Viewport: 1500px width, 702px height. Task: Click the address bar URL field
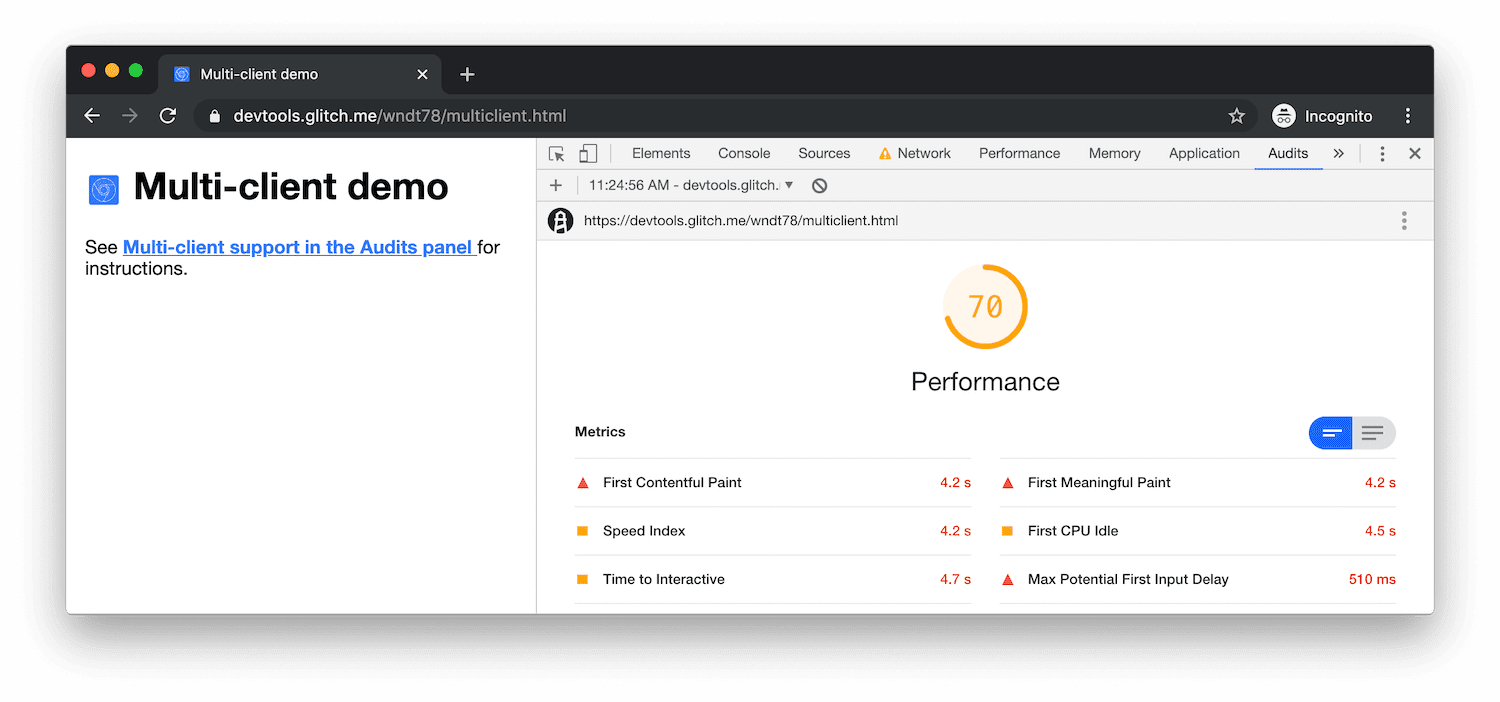(x=400, y=115)
